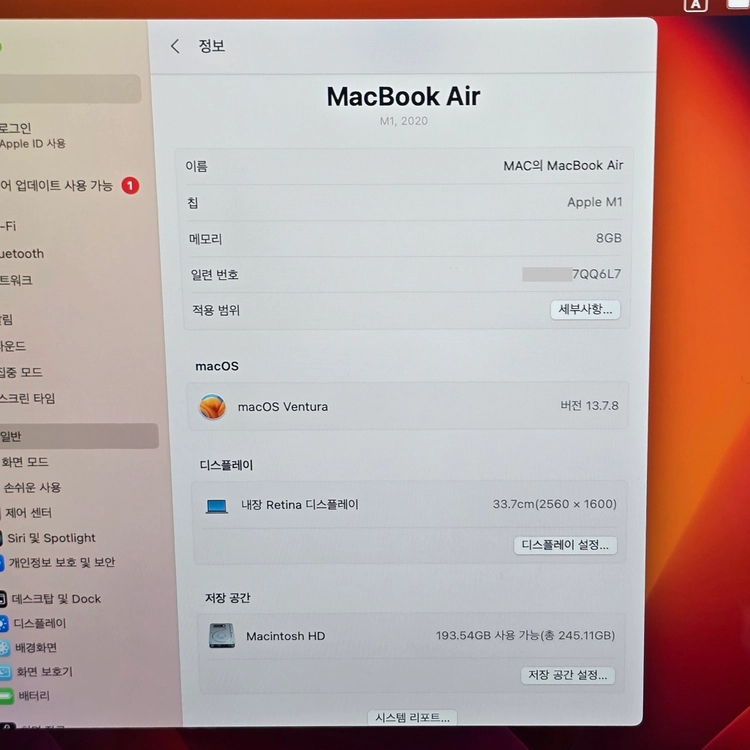Open 개인정보 보호 및 보안 settings

tap(61, 562)
